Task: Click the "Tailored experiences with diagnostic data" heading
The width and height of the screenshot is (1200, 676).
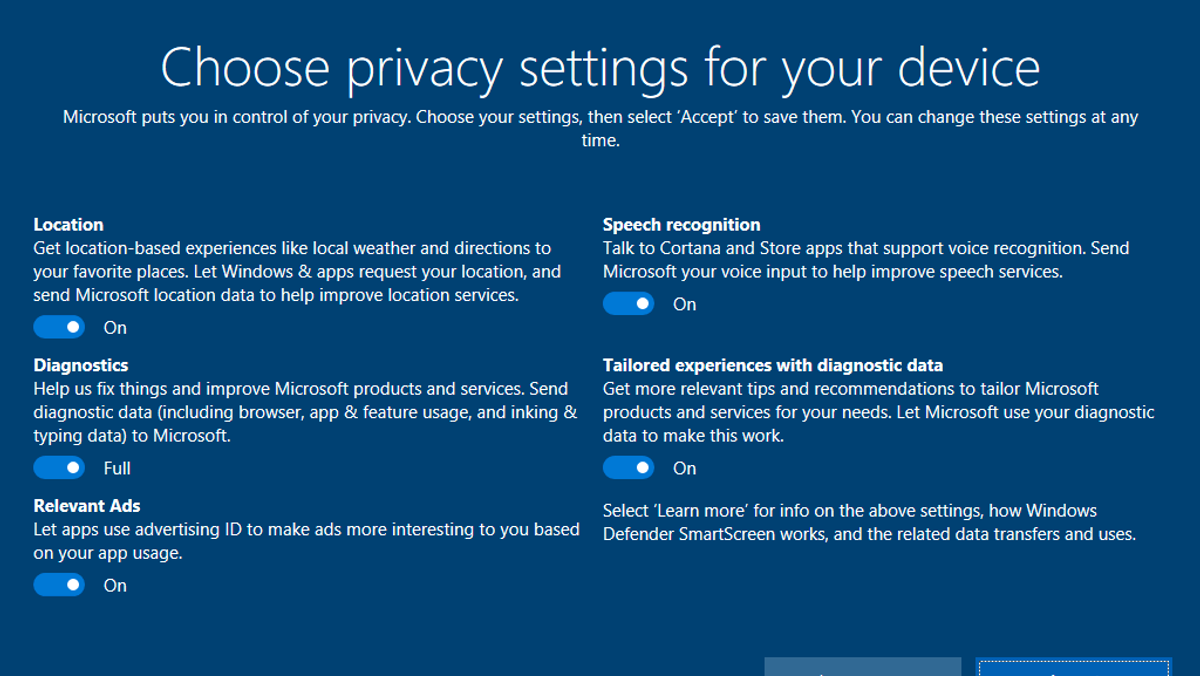Action: click(772, 365)
